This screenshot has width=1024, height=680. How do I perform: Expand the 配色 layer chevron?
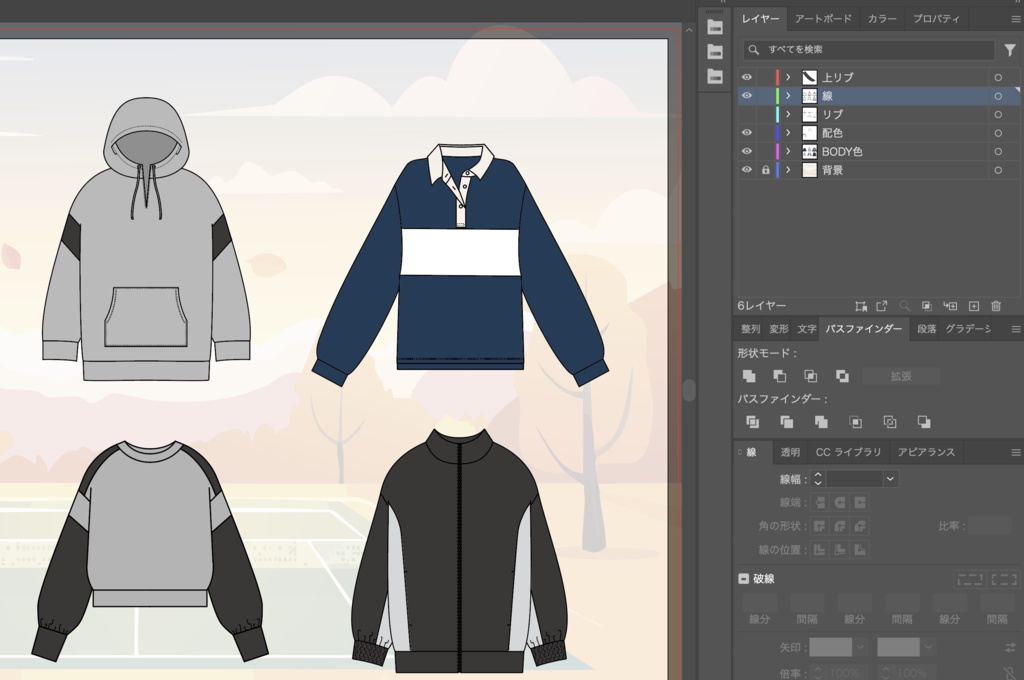coord(788,133)
